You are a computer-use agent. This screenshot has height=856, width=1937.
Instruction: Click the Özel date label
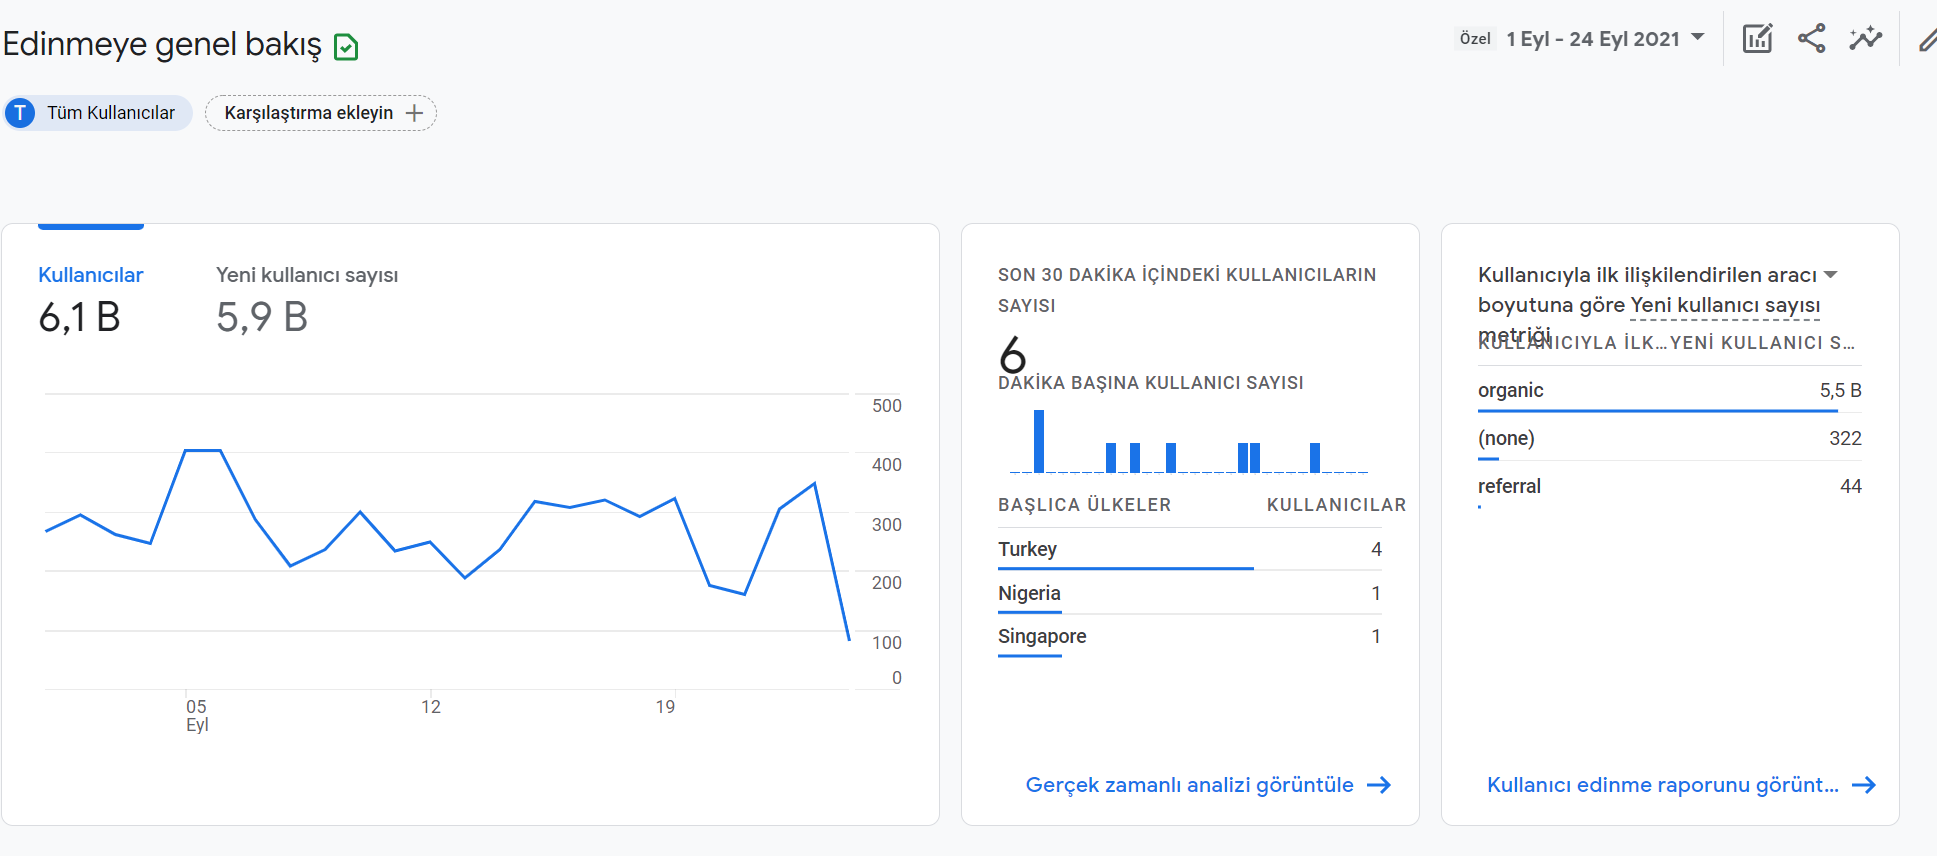1475,39
